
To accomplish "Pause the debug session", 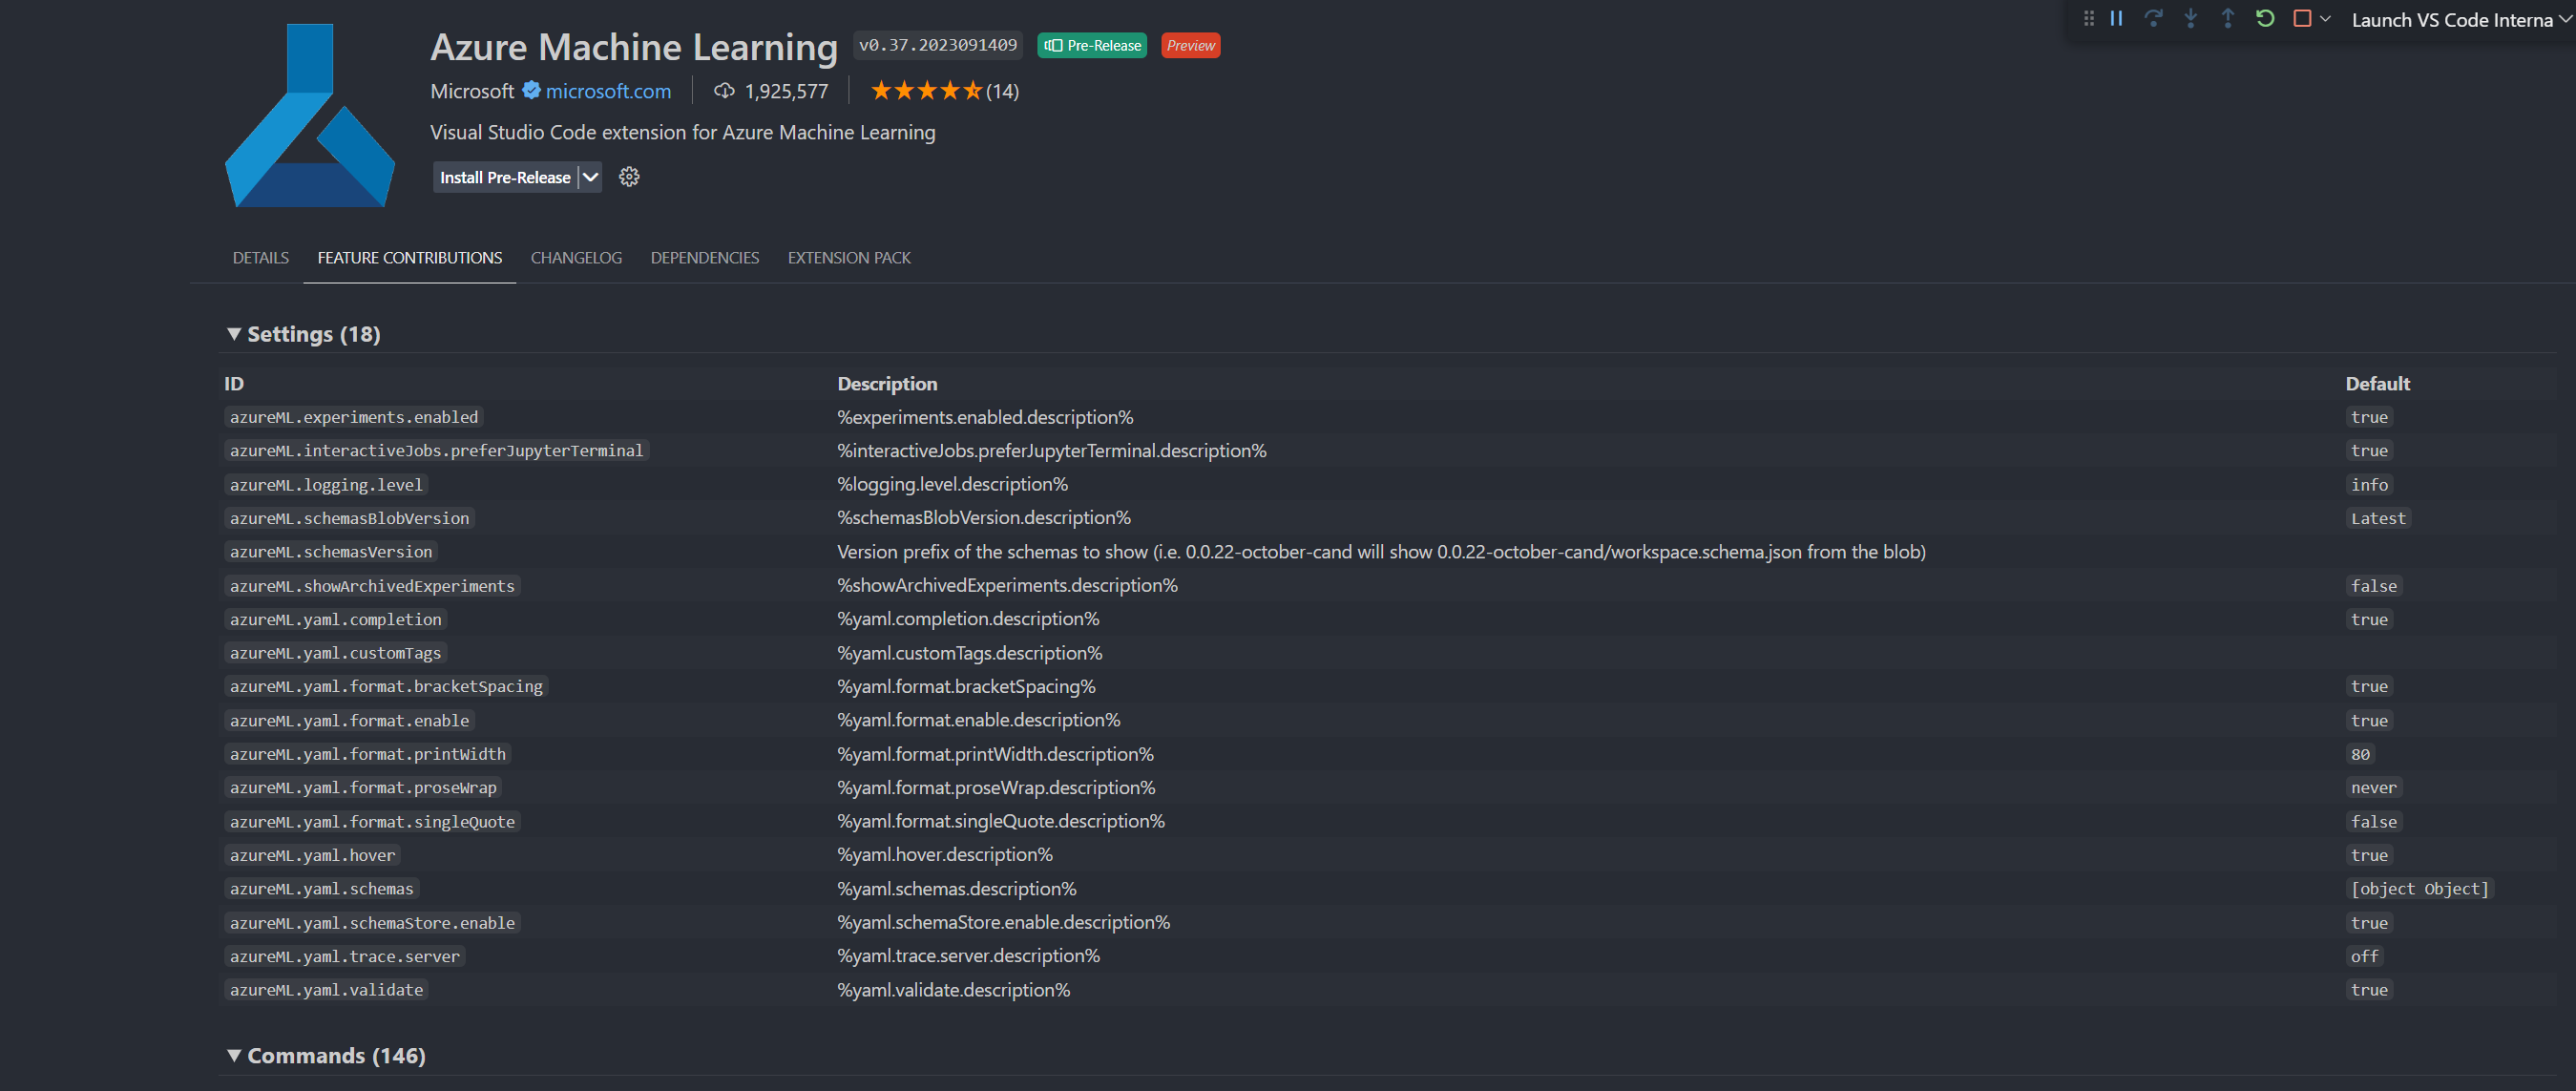I will (2116, 19).
